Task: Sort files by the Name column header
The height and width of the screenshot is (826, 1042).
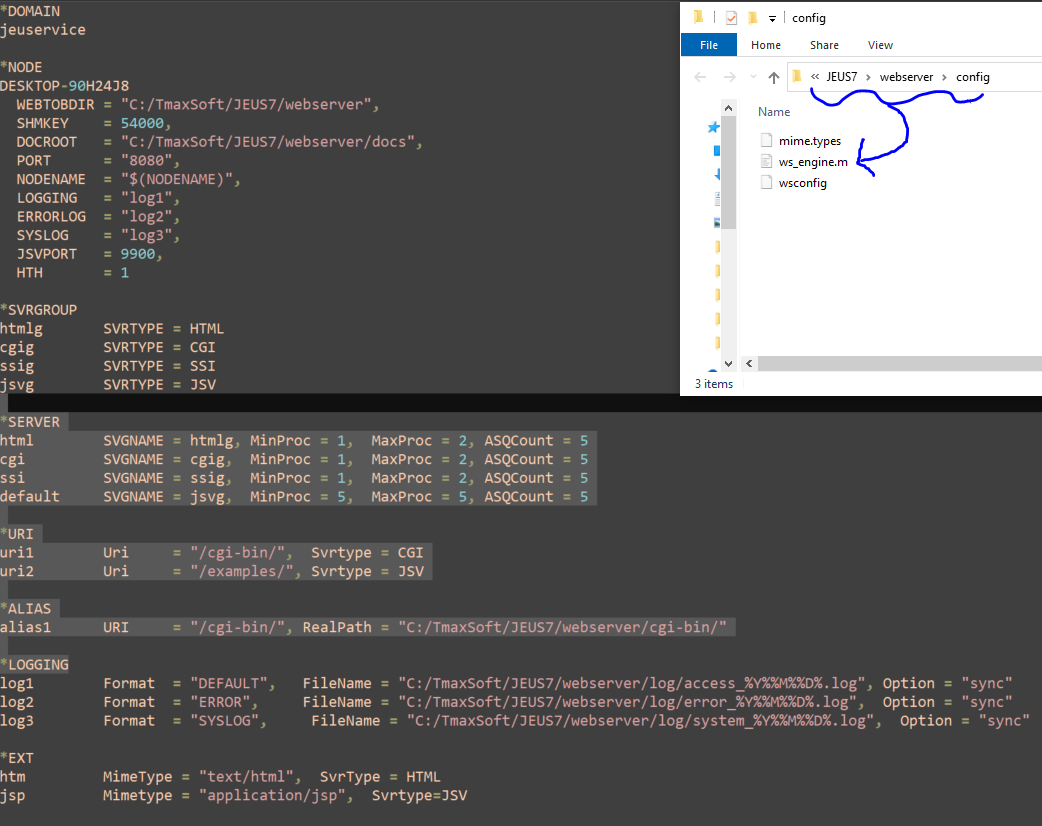Action: click(x=774, y=112)
